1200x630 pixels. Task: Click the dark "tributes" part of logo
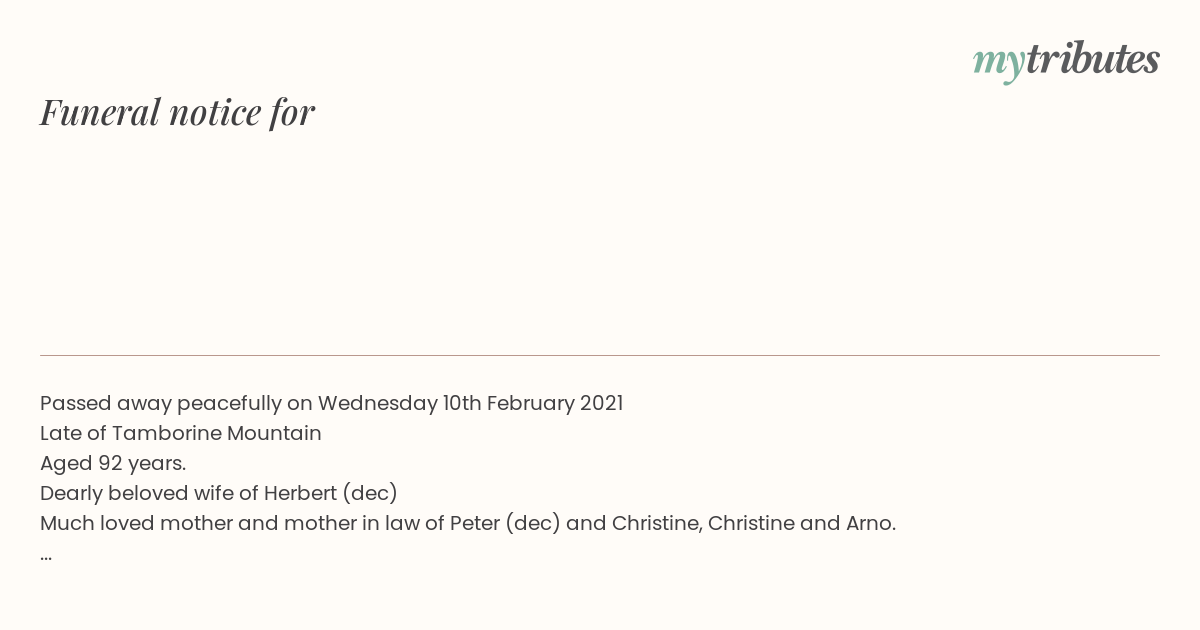1093,59
